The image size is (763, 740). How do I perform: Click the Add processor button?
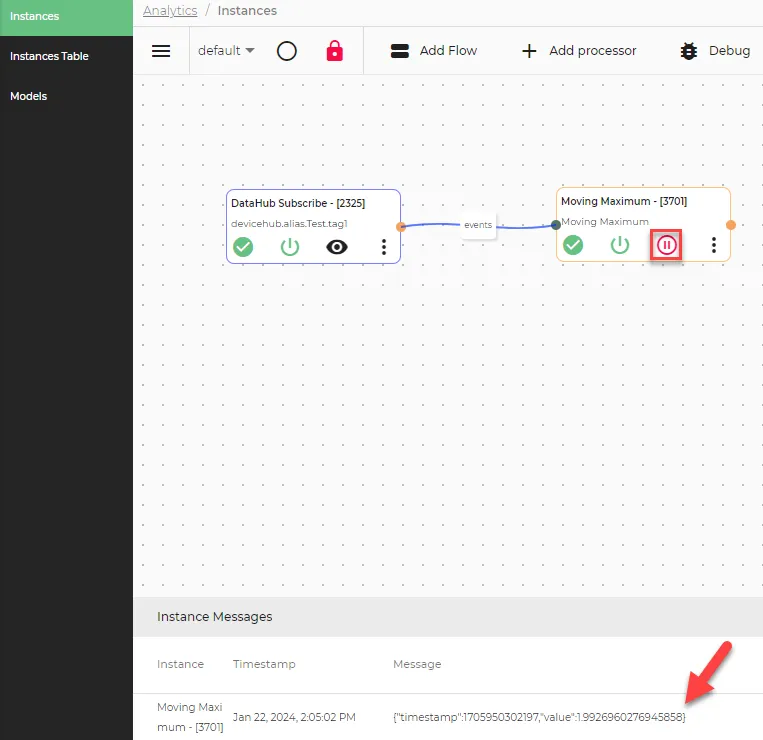pos(579,51)
